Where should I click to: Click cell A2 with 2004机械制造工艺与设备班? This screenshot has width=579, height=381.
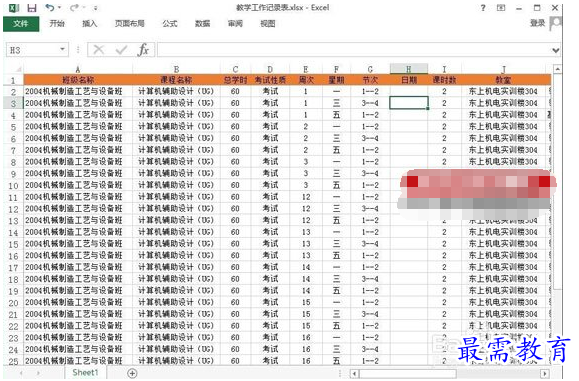pos(78,91)
